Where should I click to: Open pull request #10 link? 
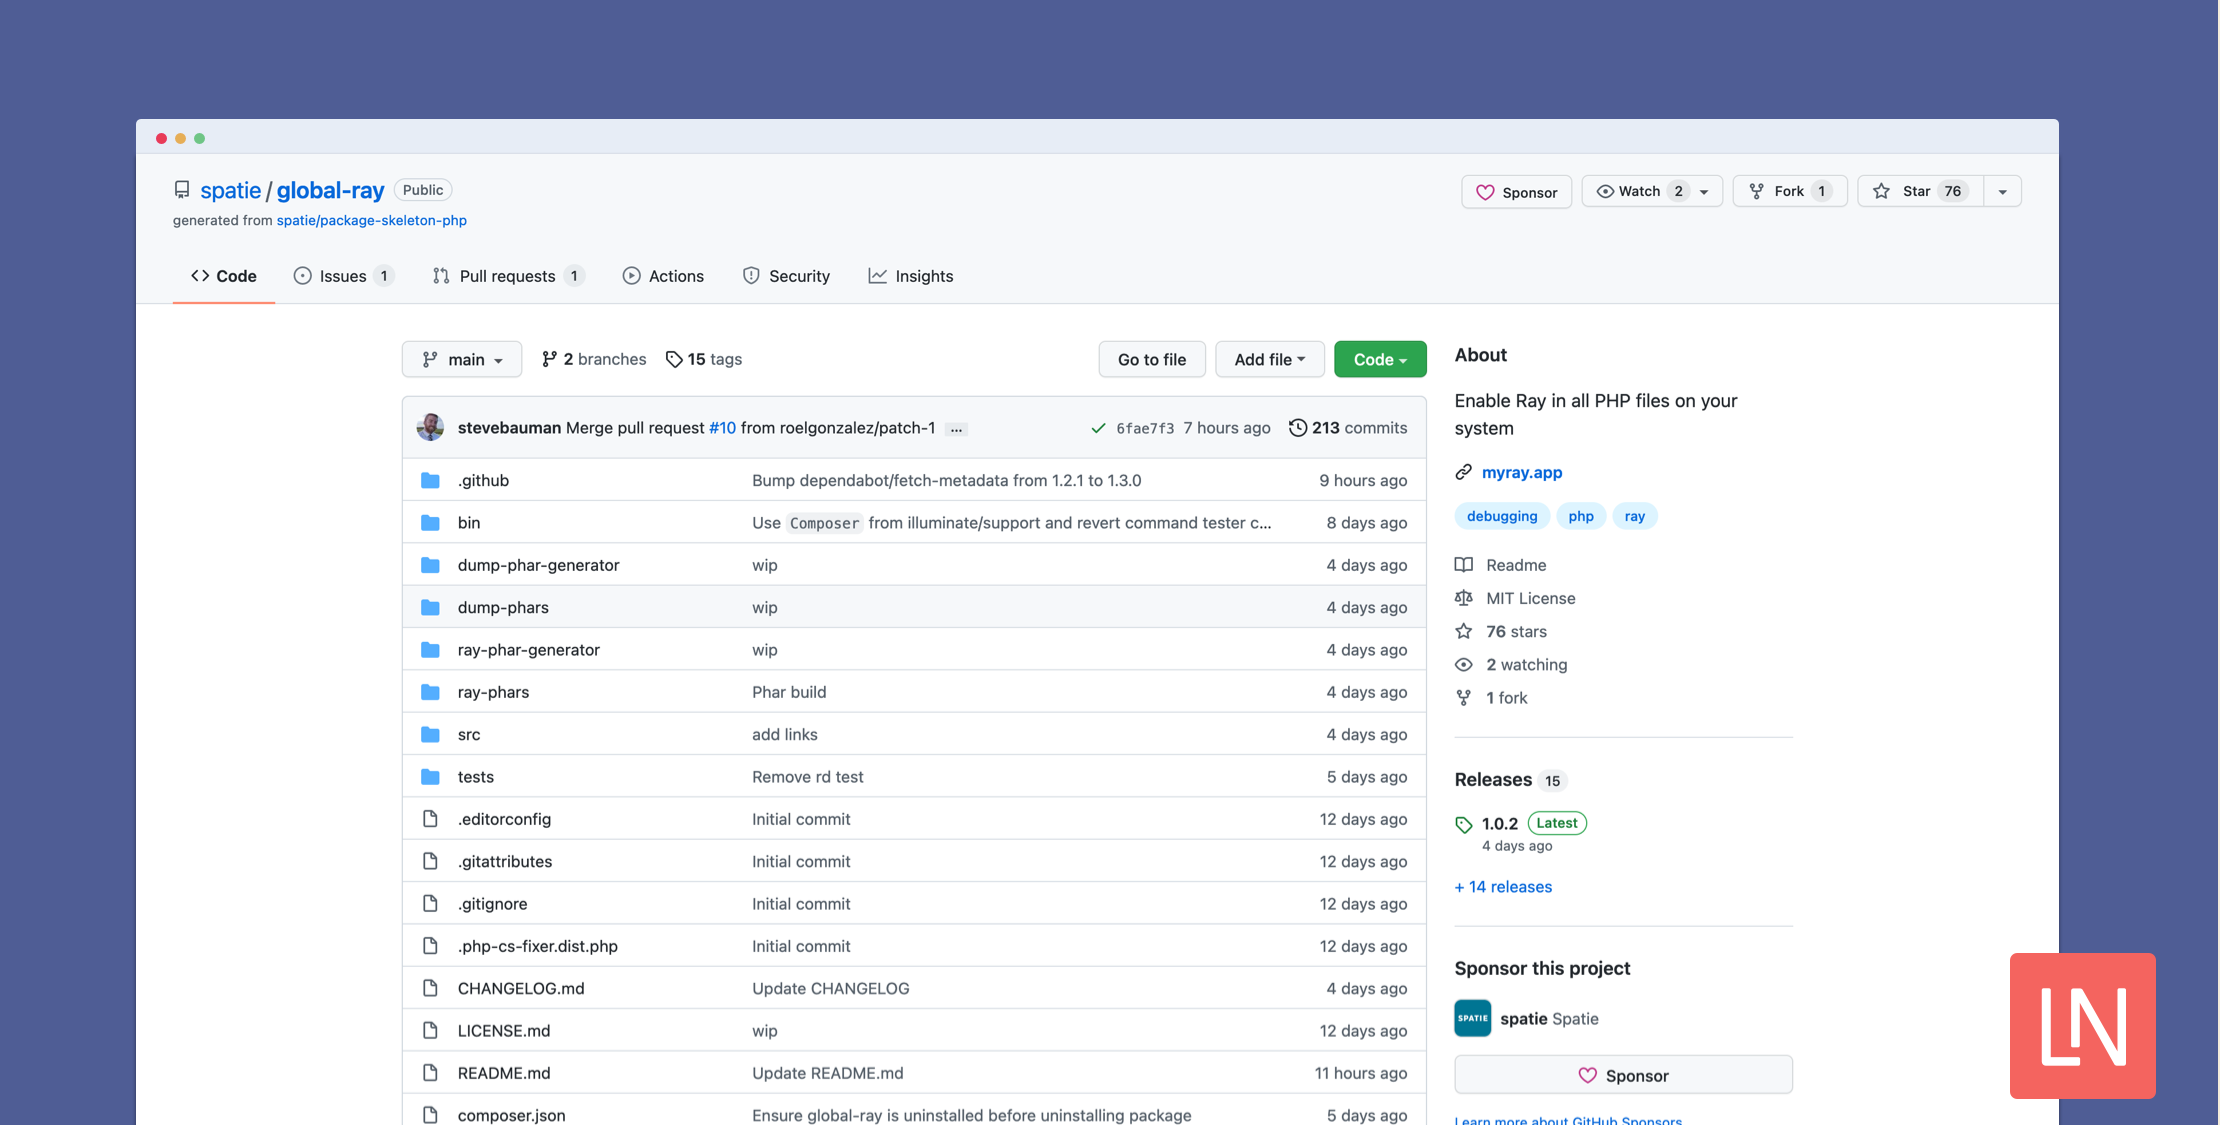(x=722, y=427)
